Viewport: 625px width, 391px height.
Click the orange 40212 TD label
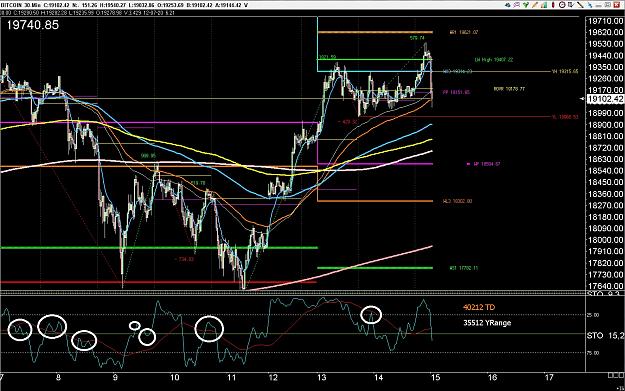pyautogui.click(x=479, y=307)
